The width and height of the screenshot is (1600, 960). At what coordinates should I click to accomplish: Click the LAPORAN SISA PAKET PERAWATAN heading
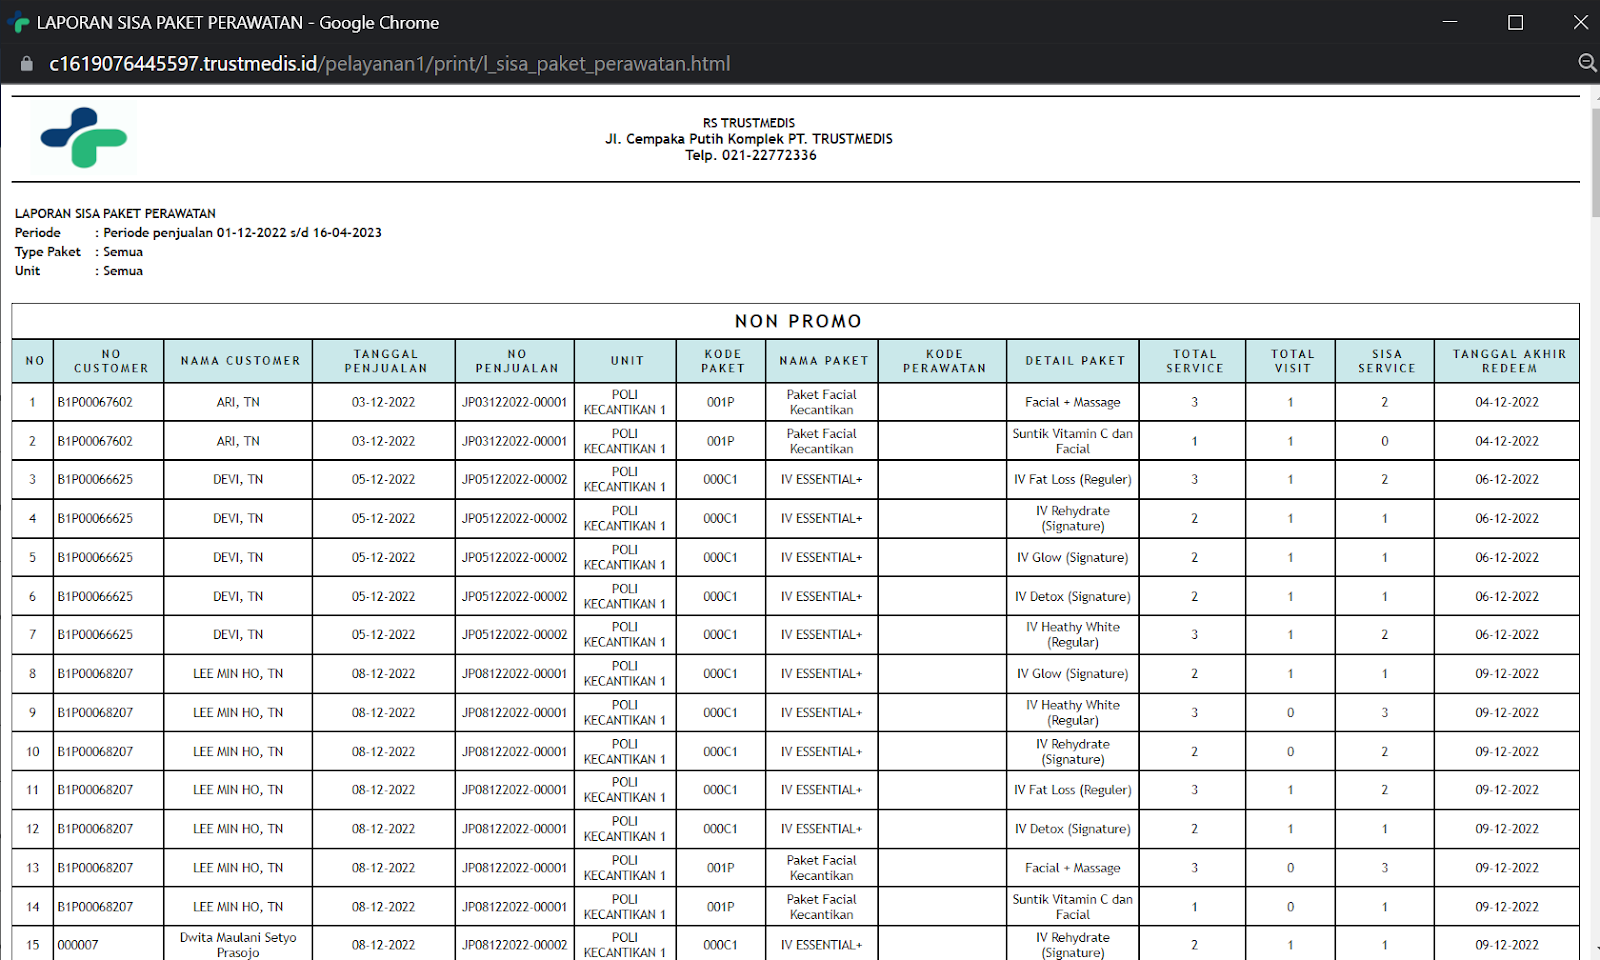[x=115, y=213]
